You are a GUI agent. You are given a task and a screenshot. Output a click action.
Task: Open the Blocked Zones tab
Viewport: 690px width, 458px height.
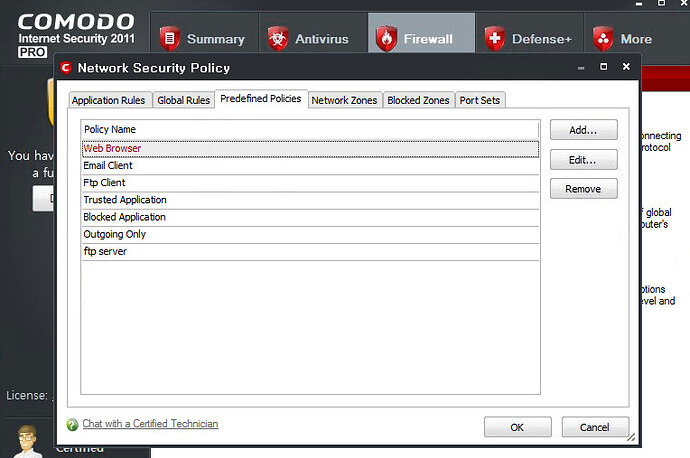tap(418, 100)
